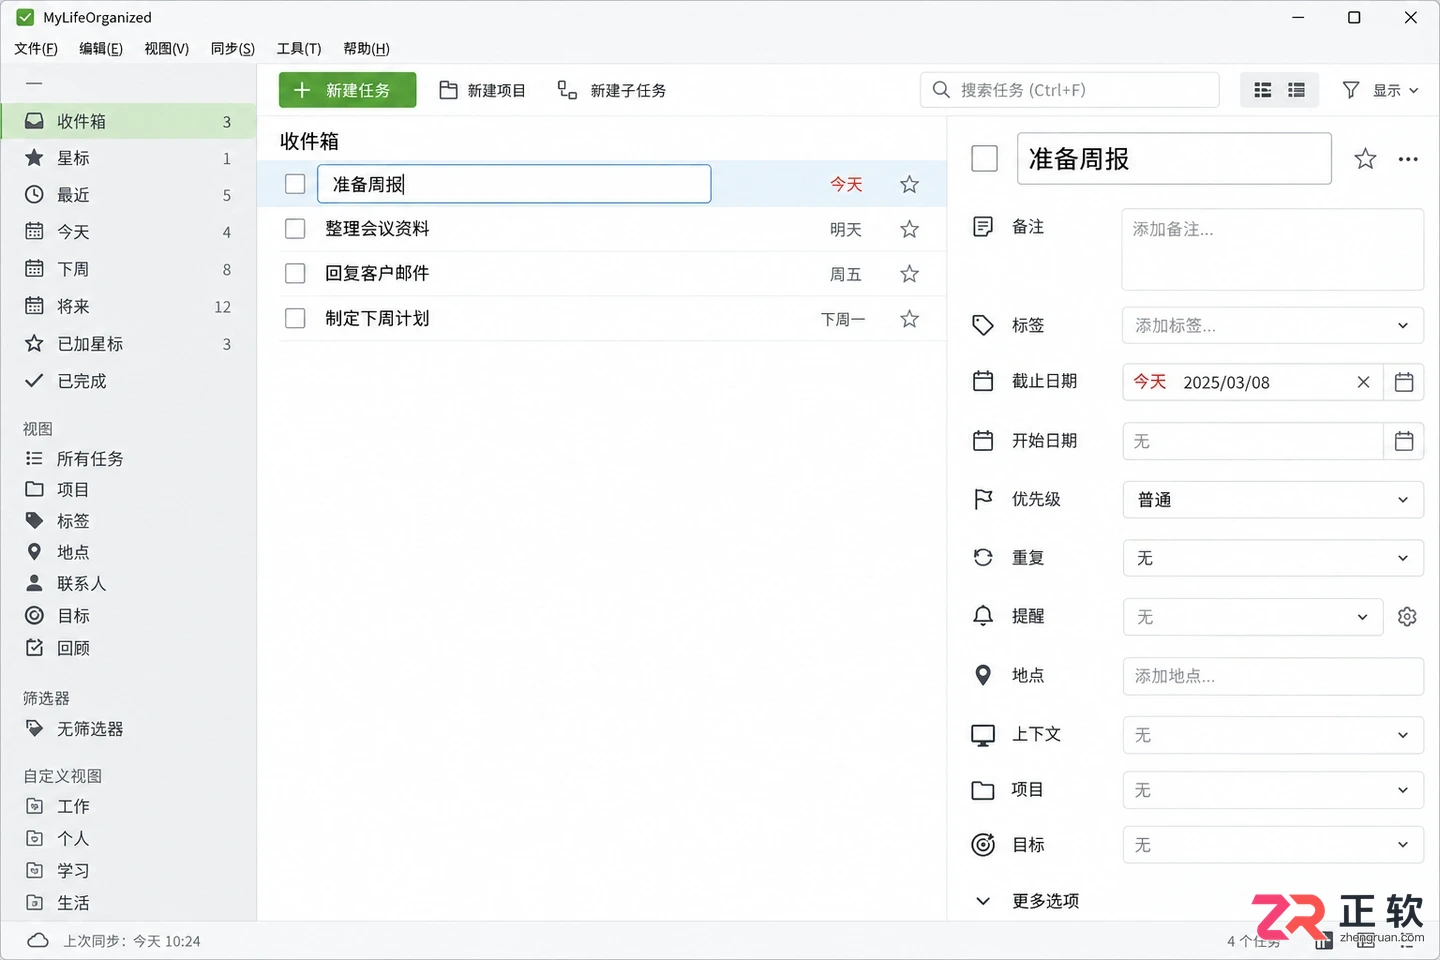
Task: Click the 地点 pin icon in sidebar
Action: 34,552
